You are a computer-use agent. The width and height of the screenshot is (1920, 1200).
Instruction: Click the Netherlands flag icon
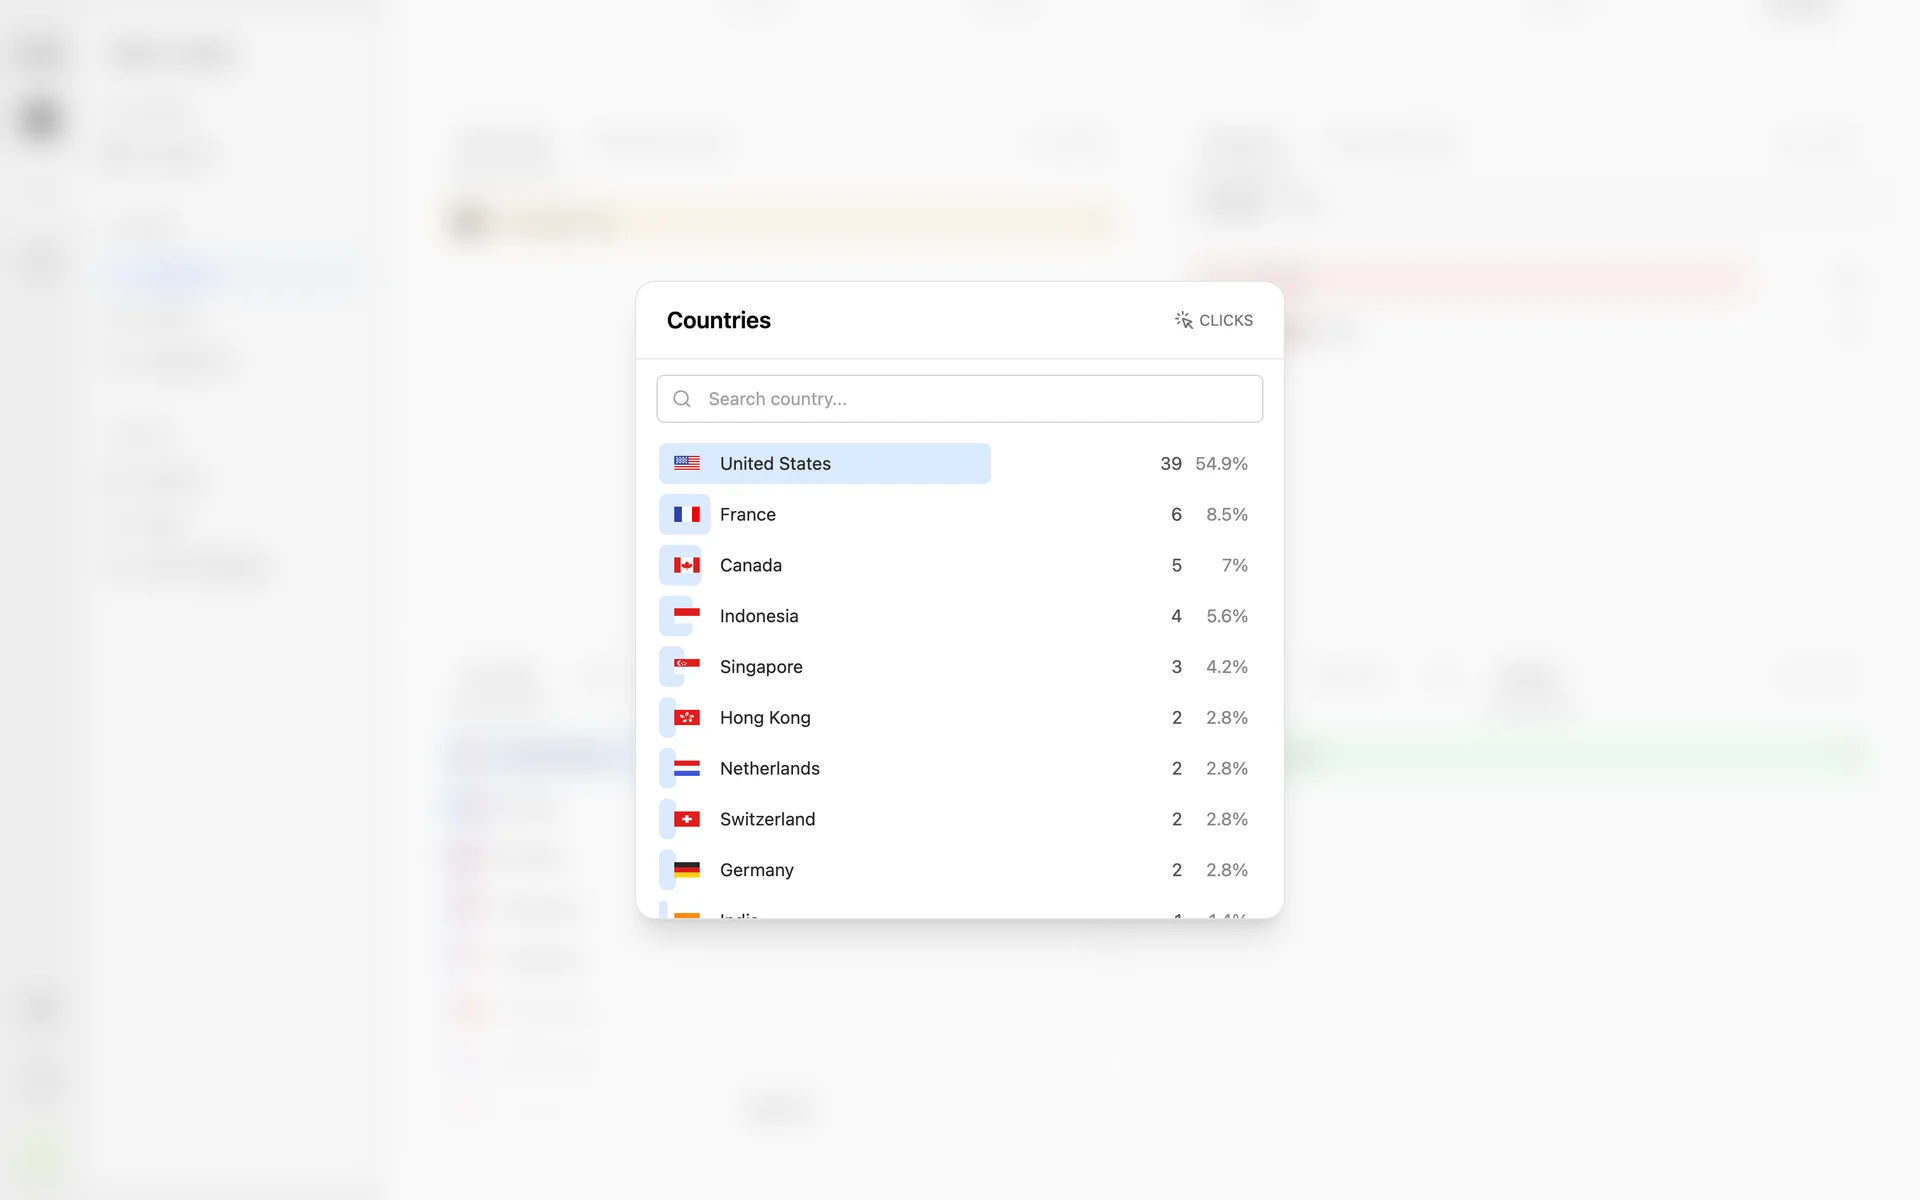(686, 768)
